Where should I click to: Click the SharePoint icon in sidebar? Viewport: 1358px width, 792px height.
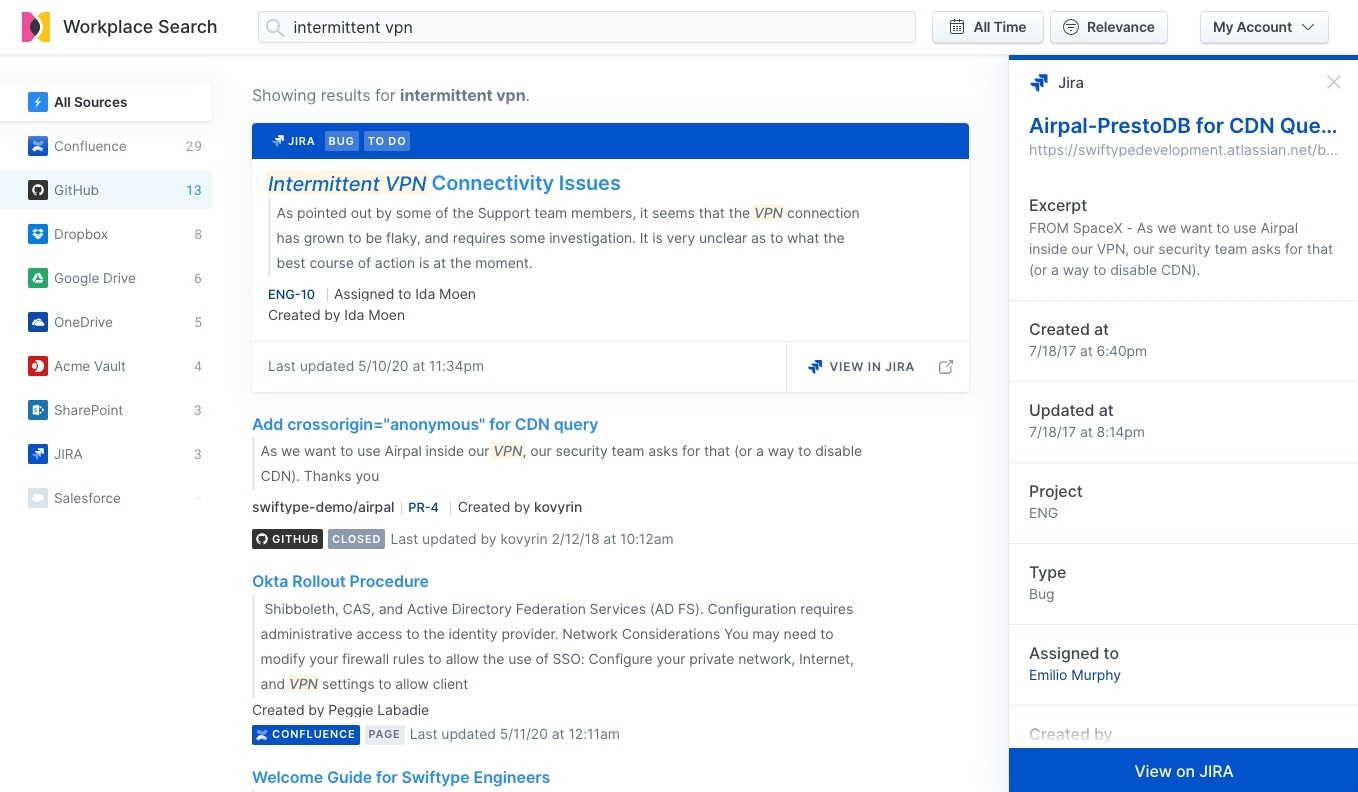pos(37,410)
